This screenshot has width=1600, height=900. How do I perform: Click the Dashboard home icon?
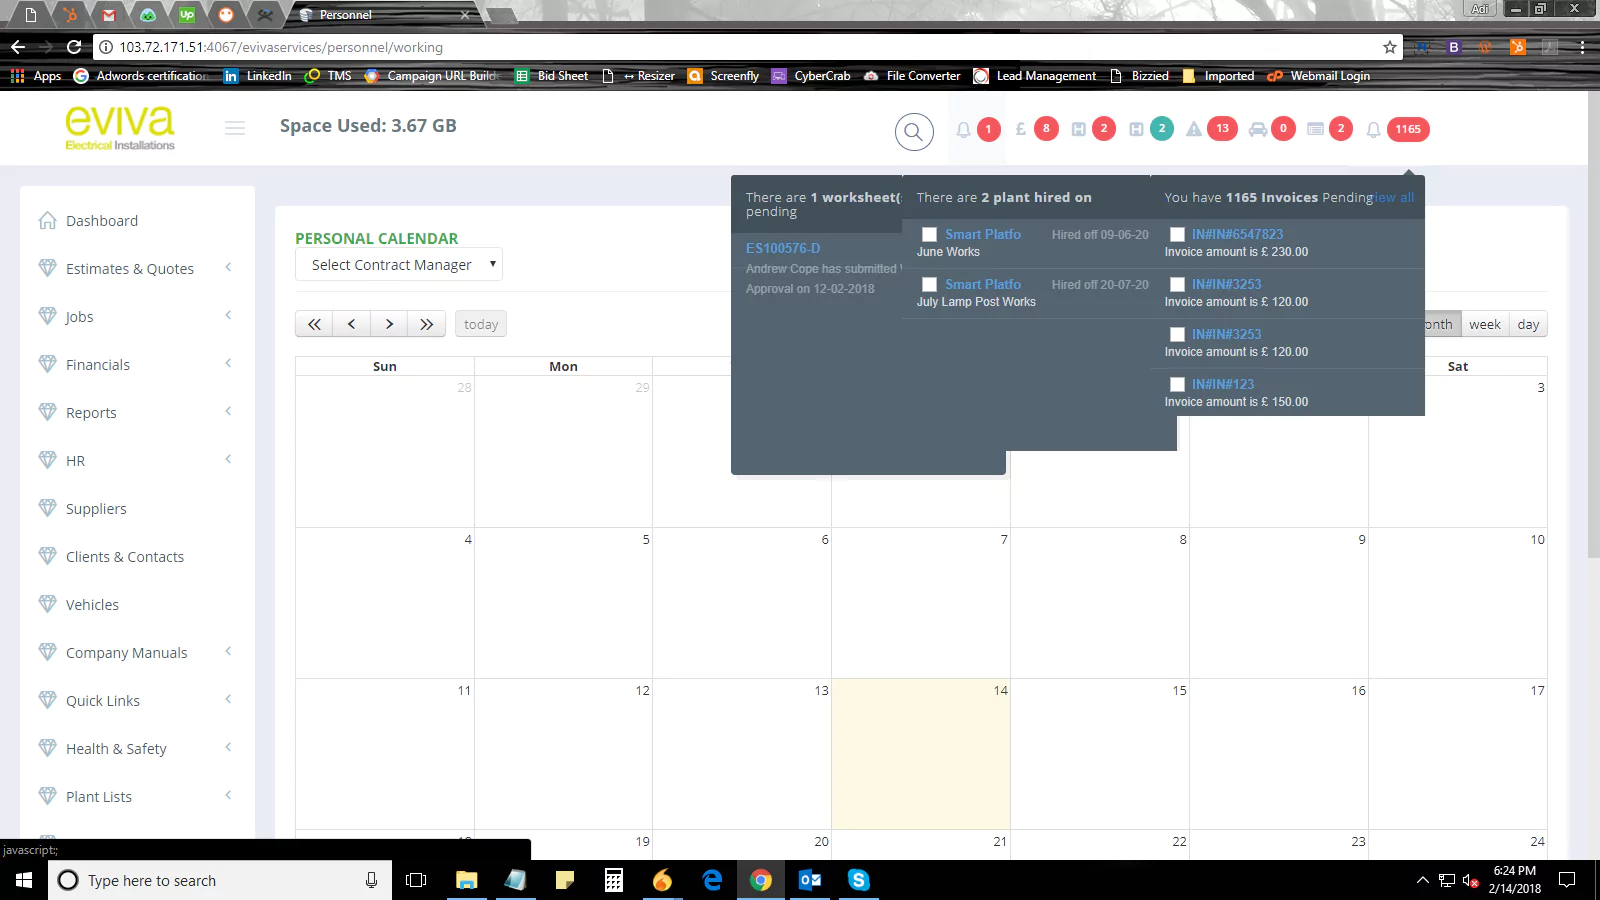(x=47, y=221)
